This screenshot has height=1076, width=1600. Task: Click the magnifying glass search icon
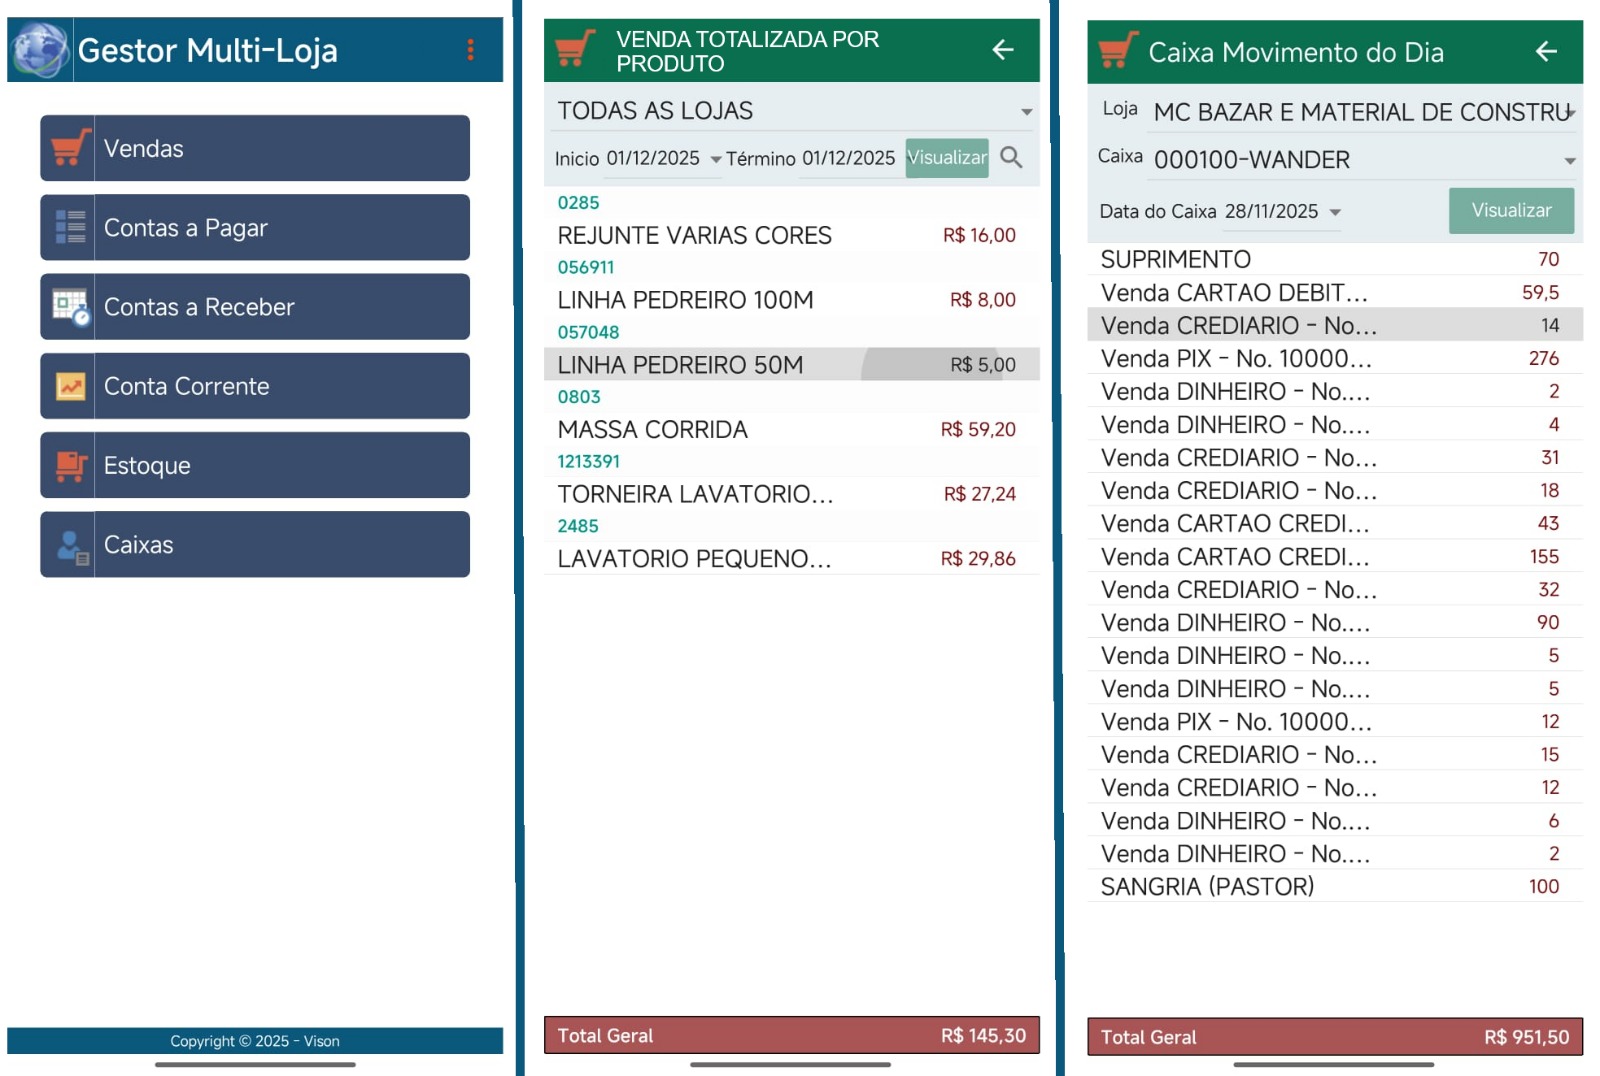[1011, 158]
